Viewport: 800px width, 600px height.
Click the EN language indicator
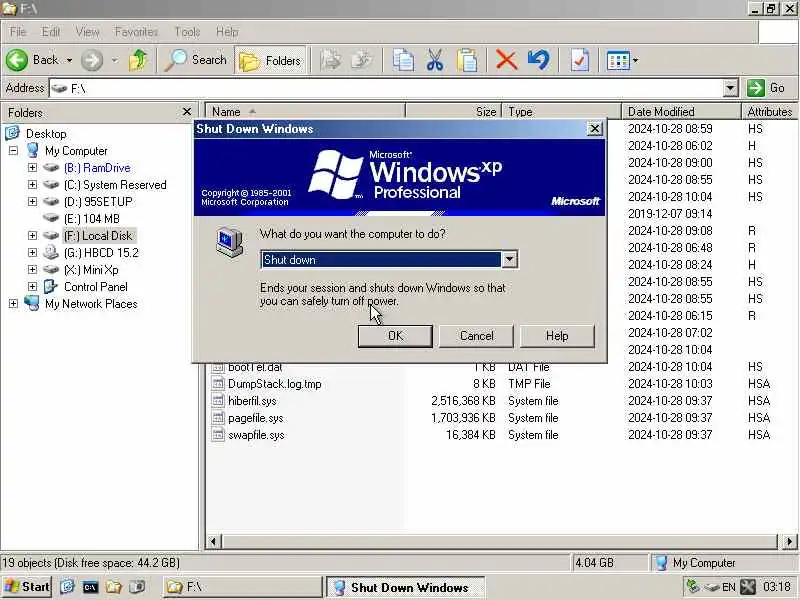point(729,587)
